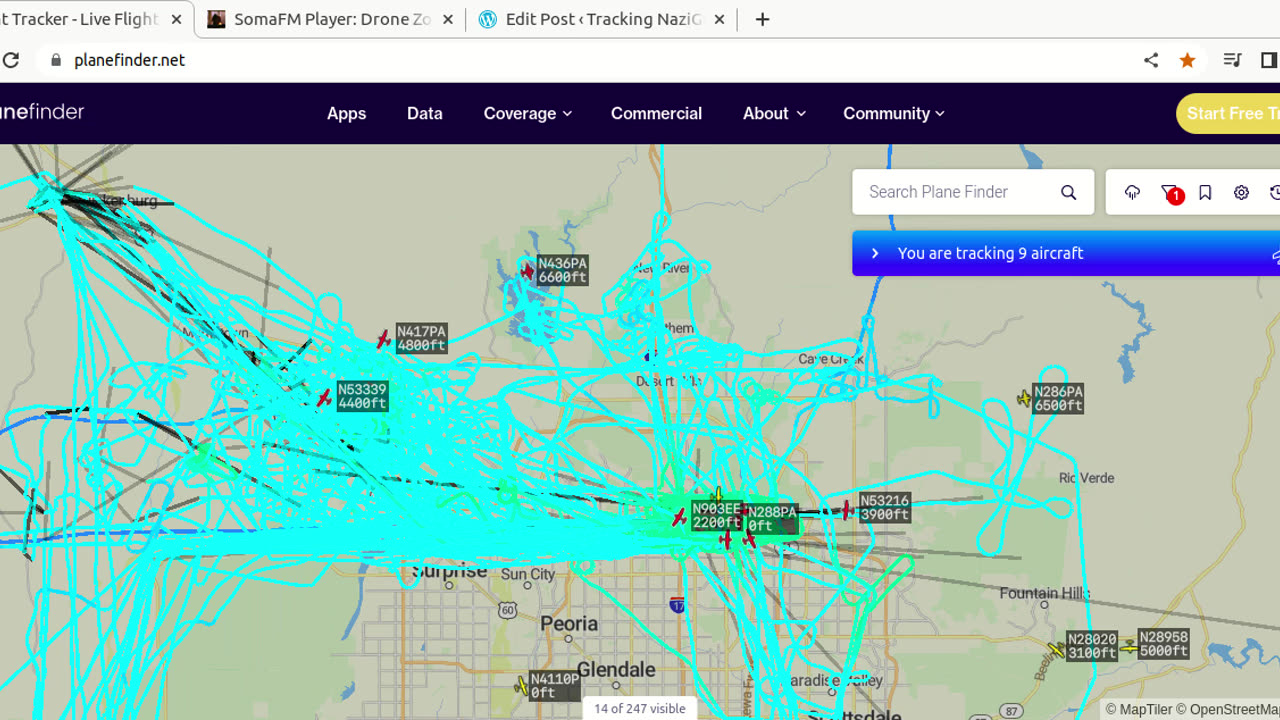The width and height of the screenshot is (1280, 720).
Task: Select aircraft N417PA plane icon
Action: pyautogui.click(x=384, y=340)
